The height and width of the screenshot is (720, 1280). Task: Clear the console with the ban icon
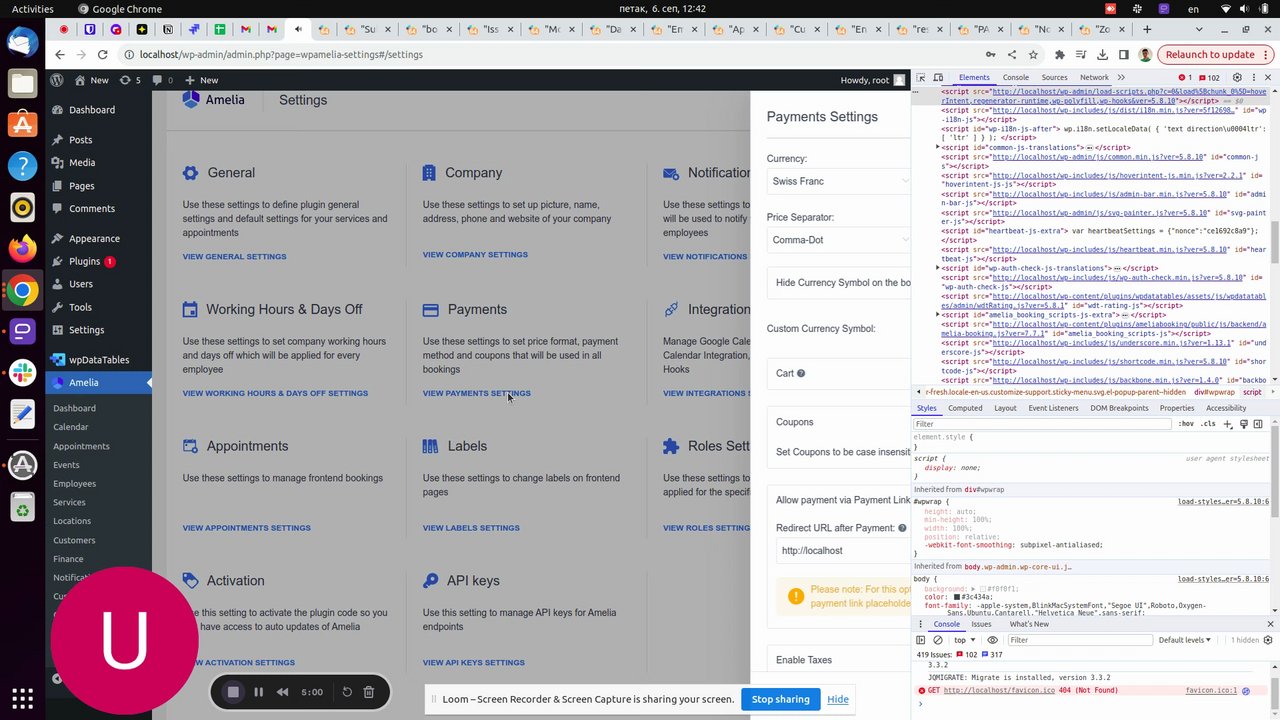938,640
